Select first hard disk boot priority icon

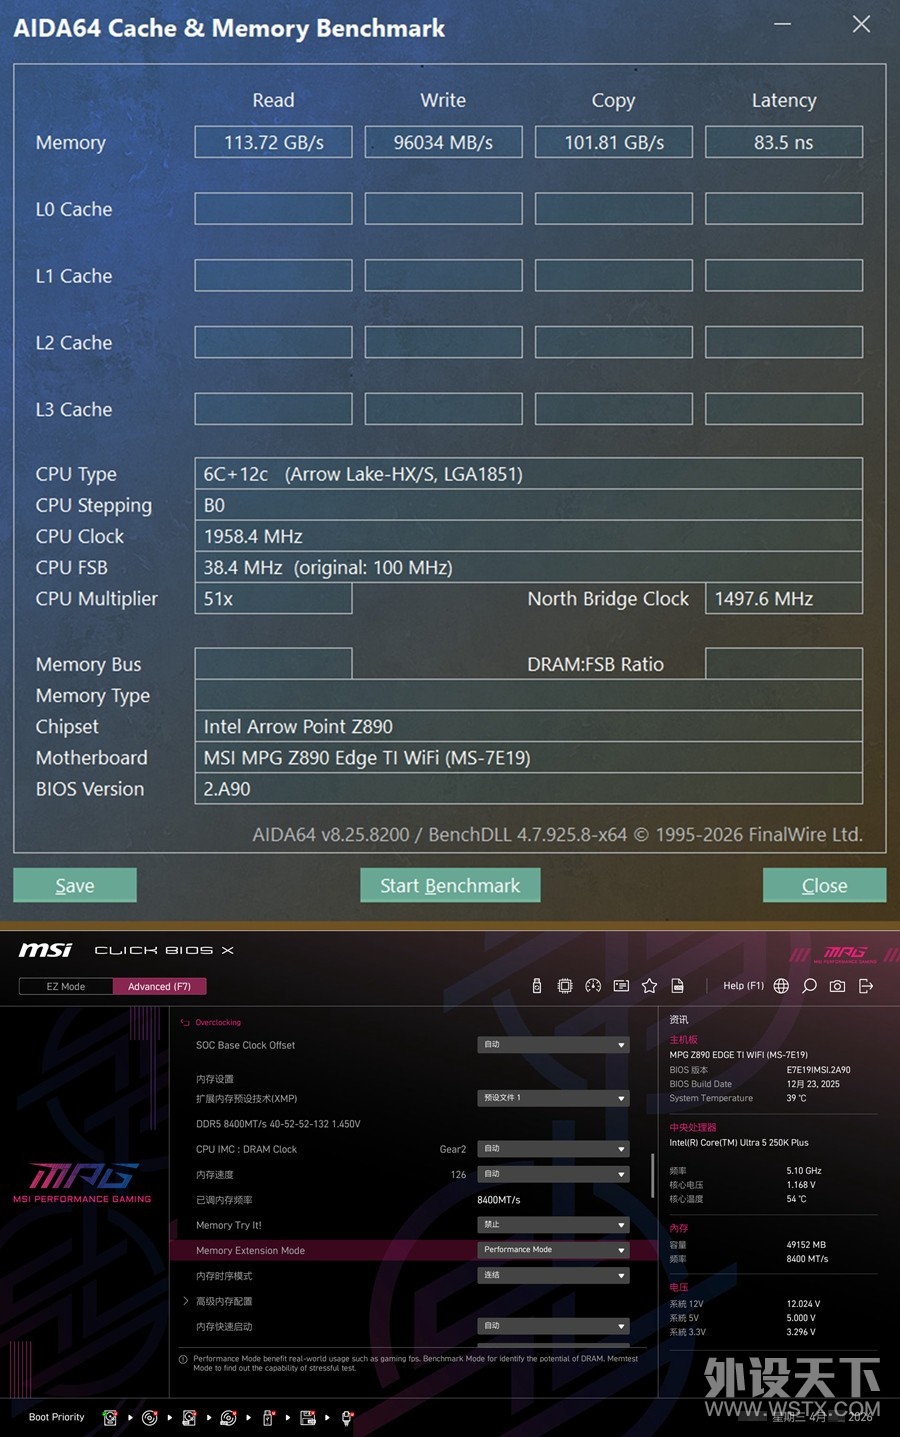point(110,1417)
